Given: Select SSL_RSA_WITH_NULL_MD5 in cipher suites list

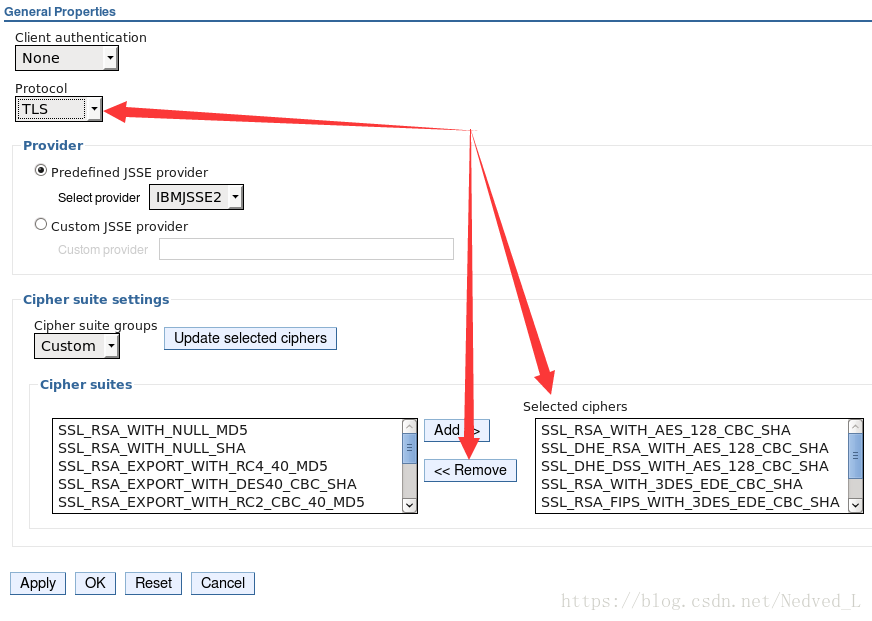Looking at the screenshot, I should click(x=227, y=430).
